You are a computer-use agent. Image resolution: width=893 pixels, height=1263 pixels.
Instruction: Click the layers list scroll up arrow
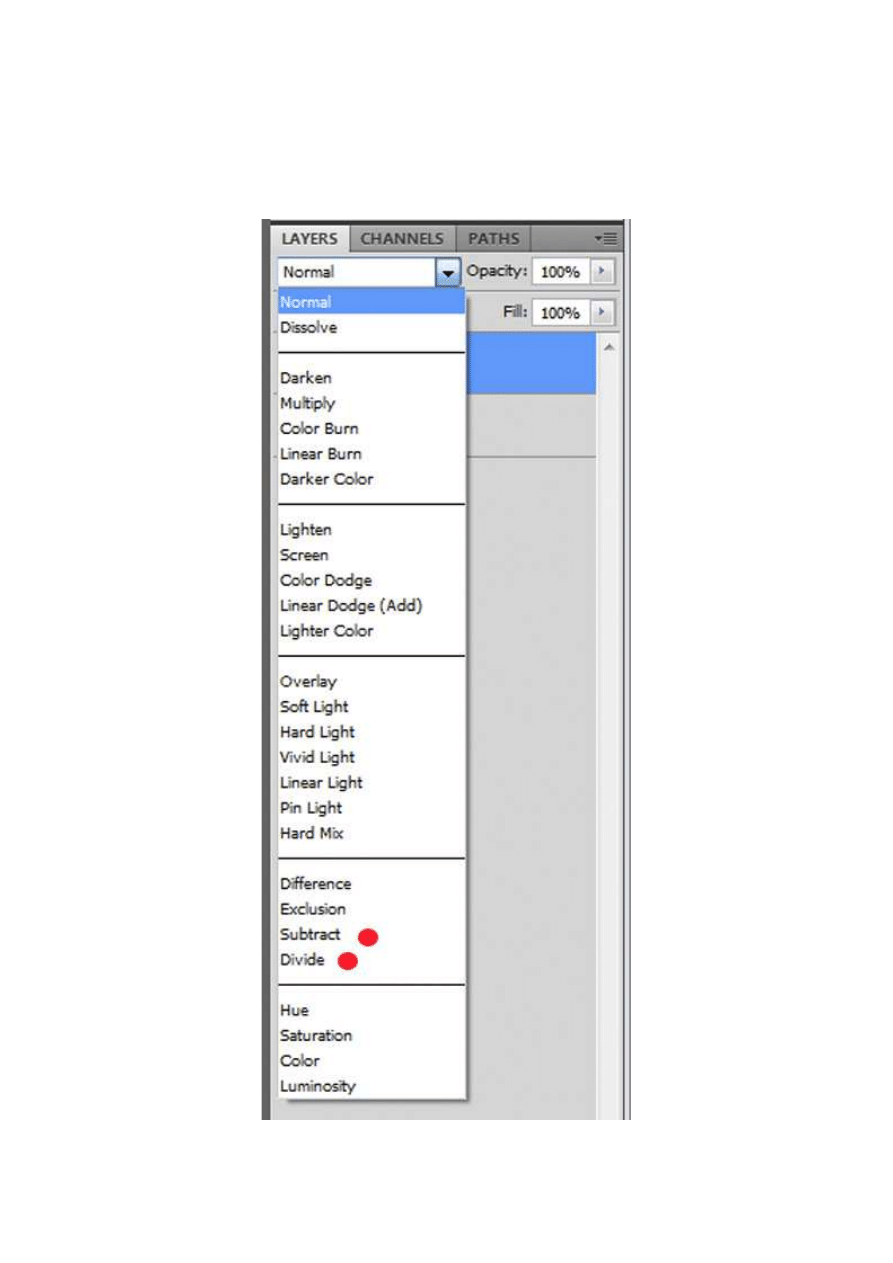pos(608,347)
